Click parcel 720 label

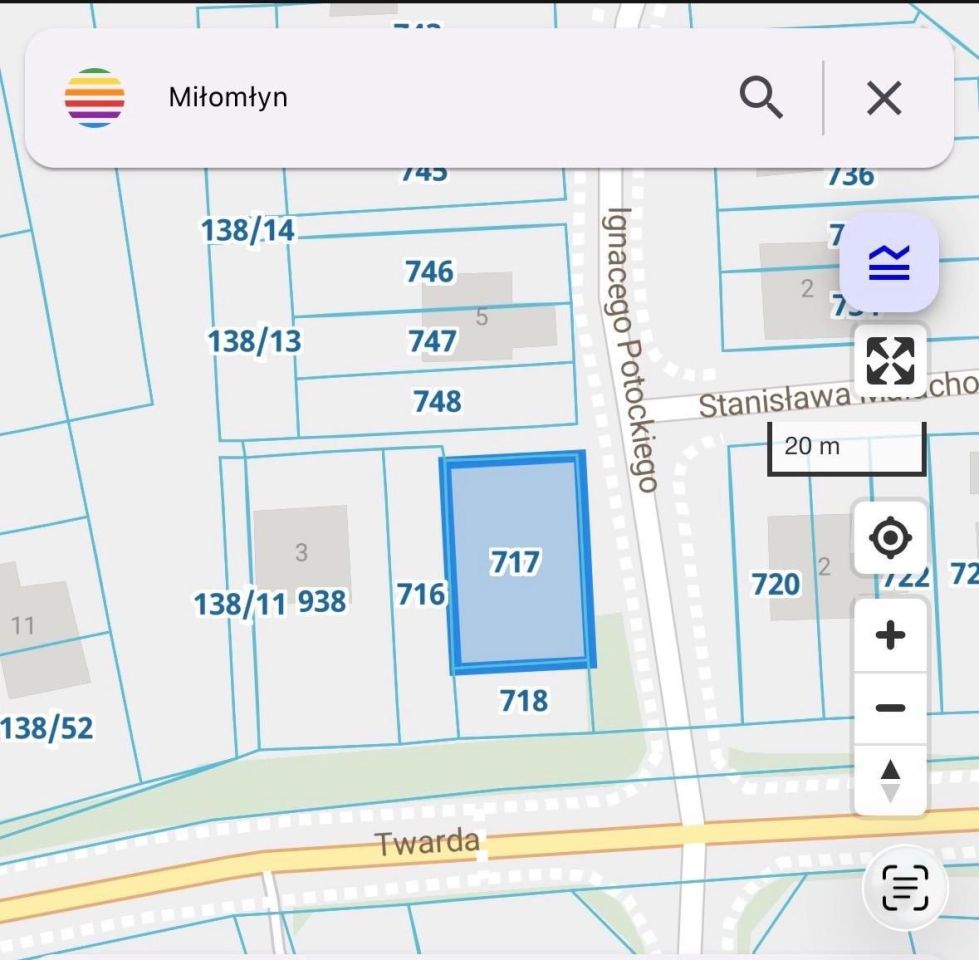[x=775, y=584]
